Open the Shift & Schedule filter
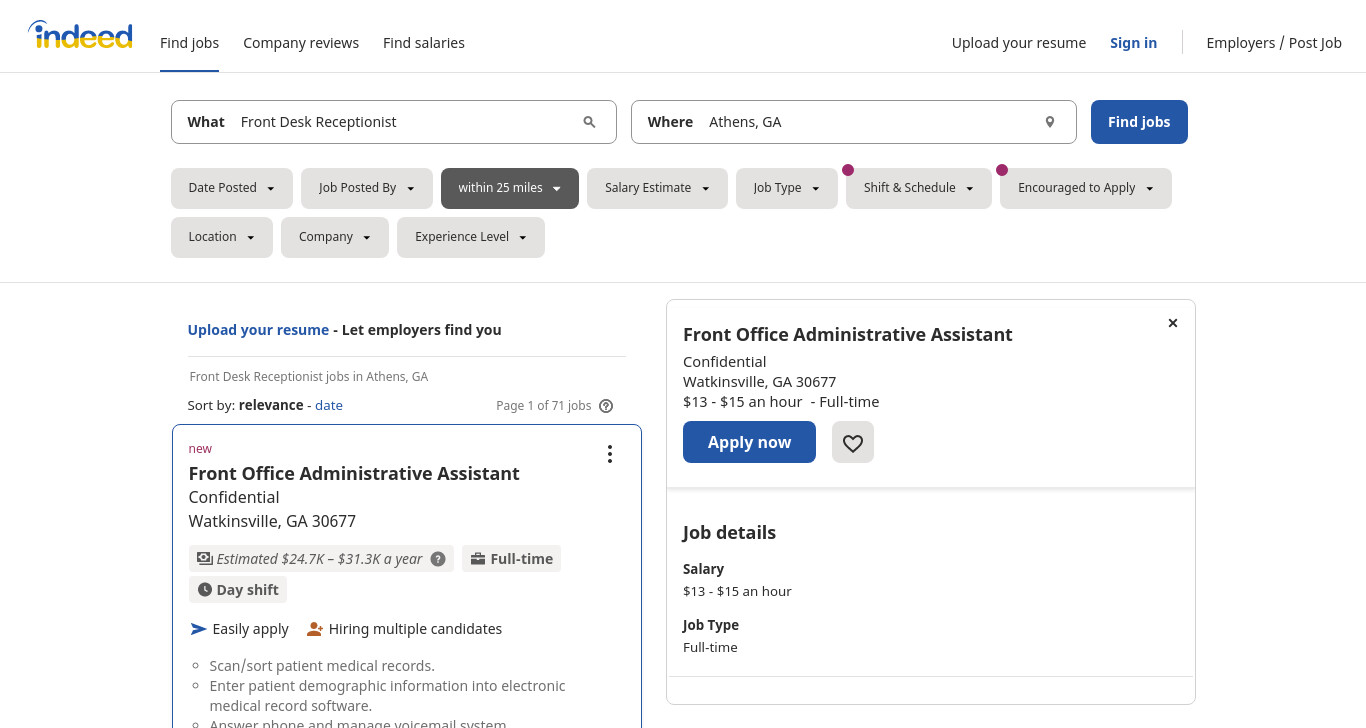 (919, 188)
